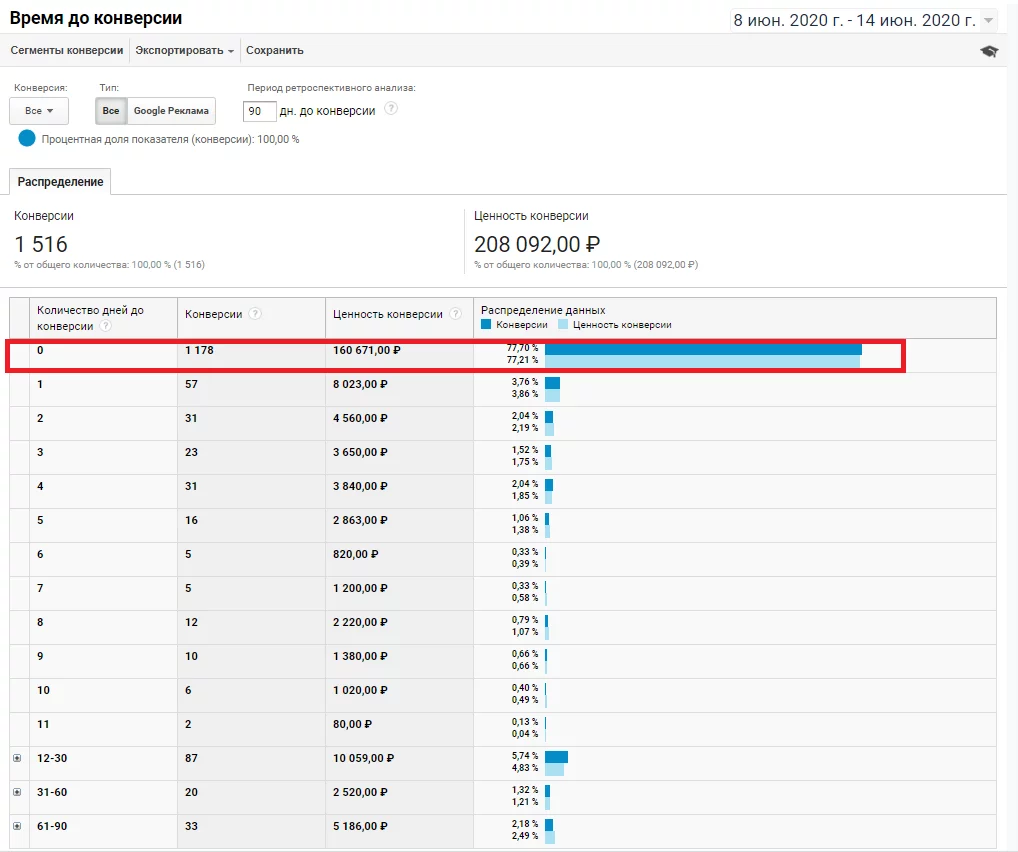This screenshot has height=852, width=1018.
Task: Click help icon beside Конверсии column header
Action: [255, 314]
